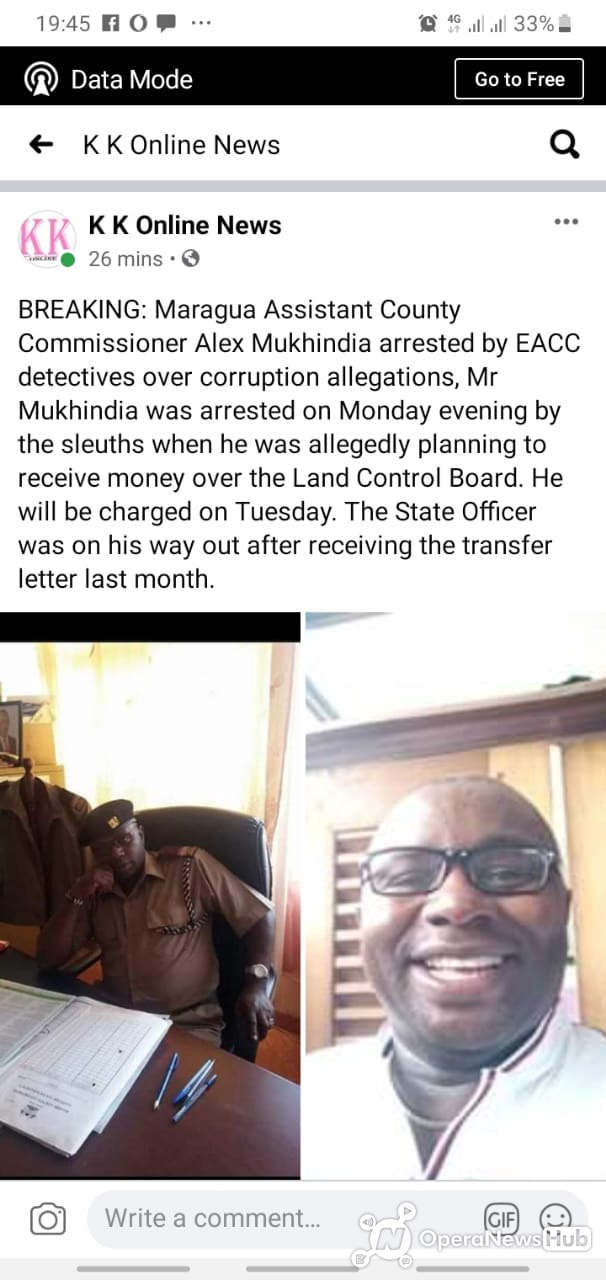Tap the public globe privacy icon
This screenshot has height=1280, width=606.
tap(190, 258)
